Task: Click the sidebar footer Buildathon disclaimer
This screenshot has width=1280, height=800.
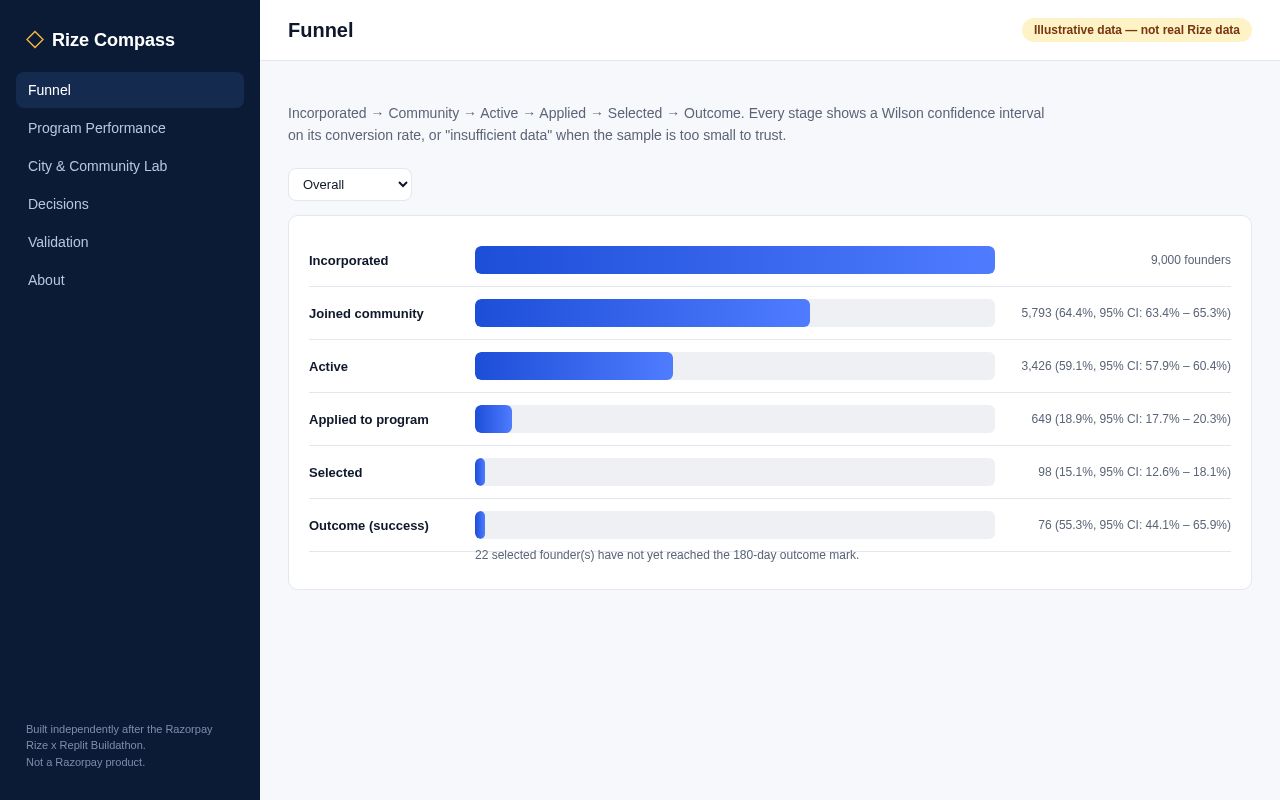Action: click(x=119, y=745)
